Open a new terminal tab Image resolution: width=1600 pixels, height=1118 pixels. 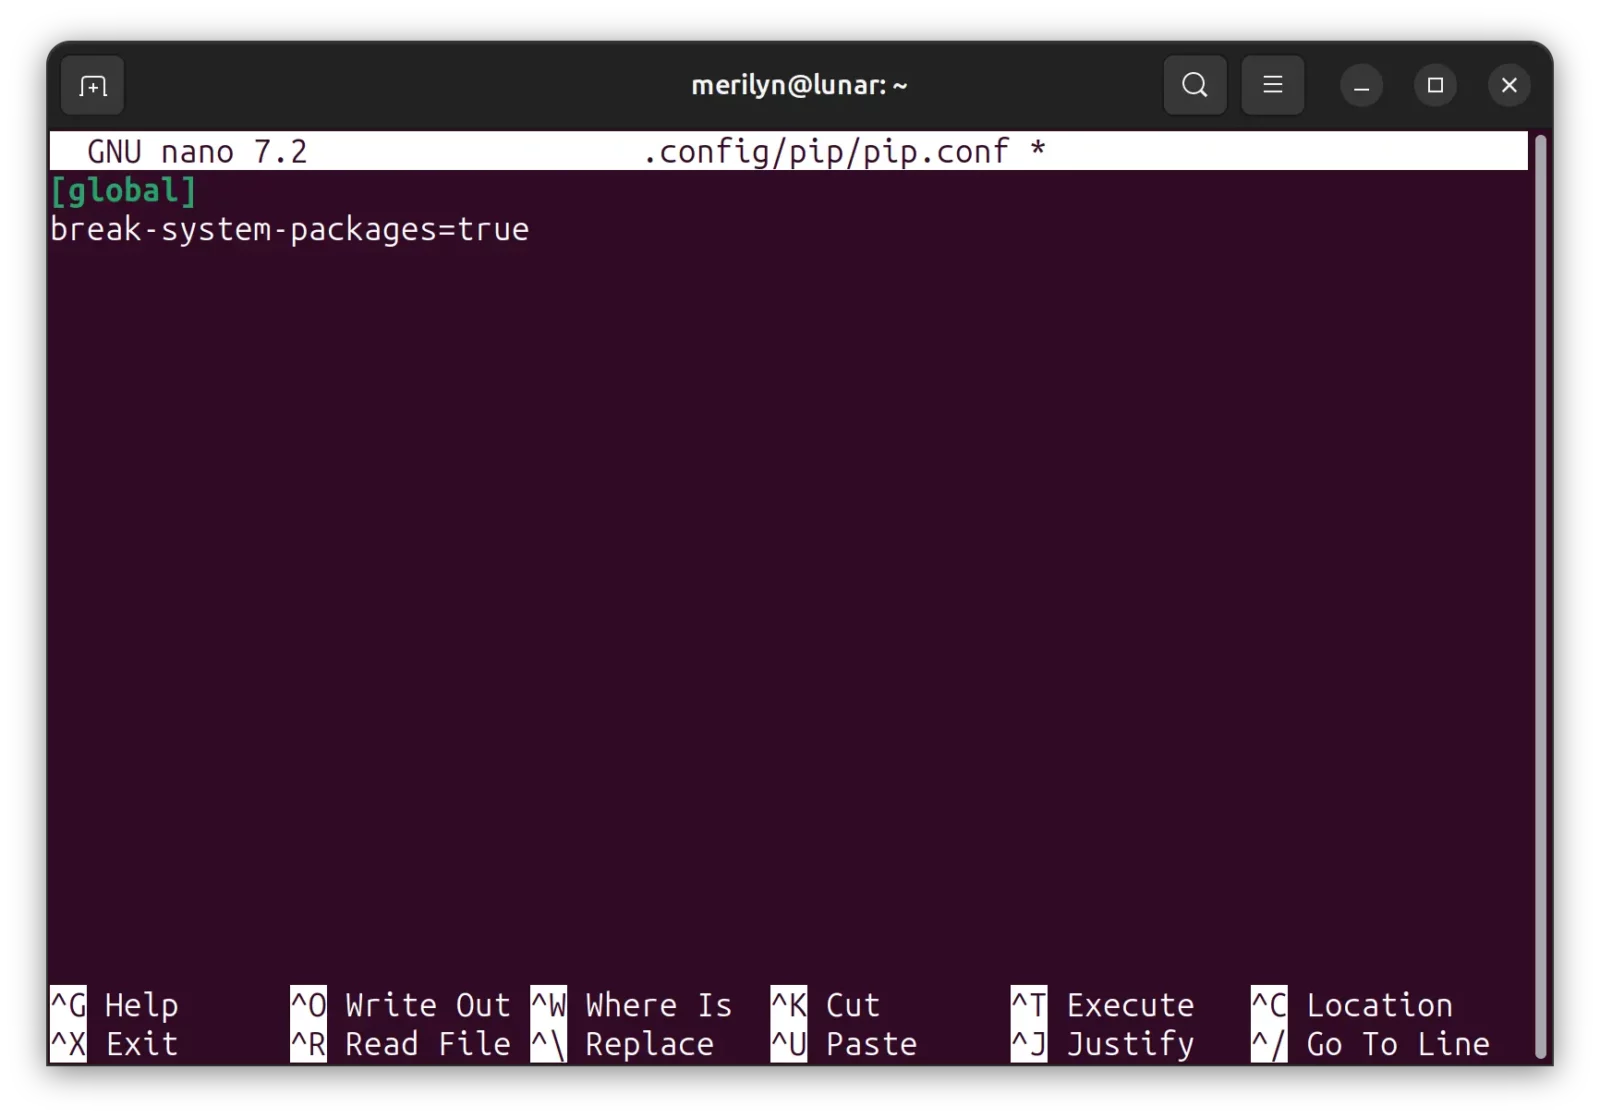[92, 86]
